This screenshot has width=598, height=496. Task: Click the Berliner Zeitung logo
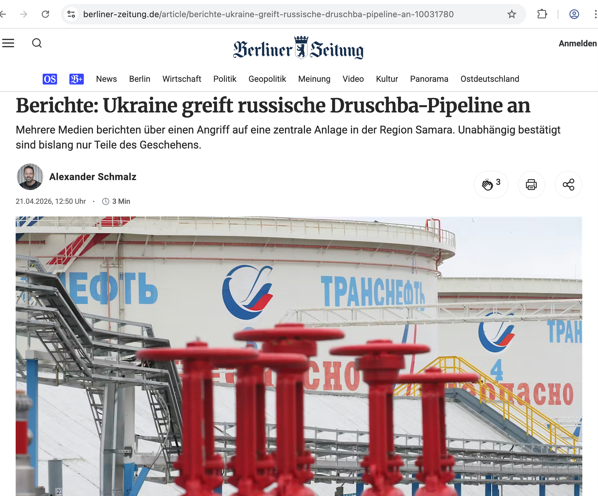pos(298,48)
